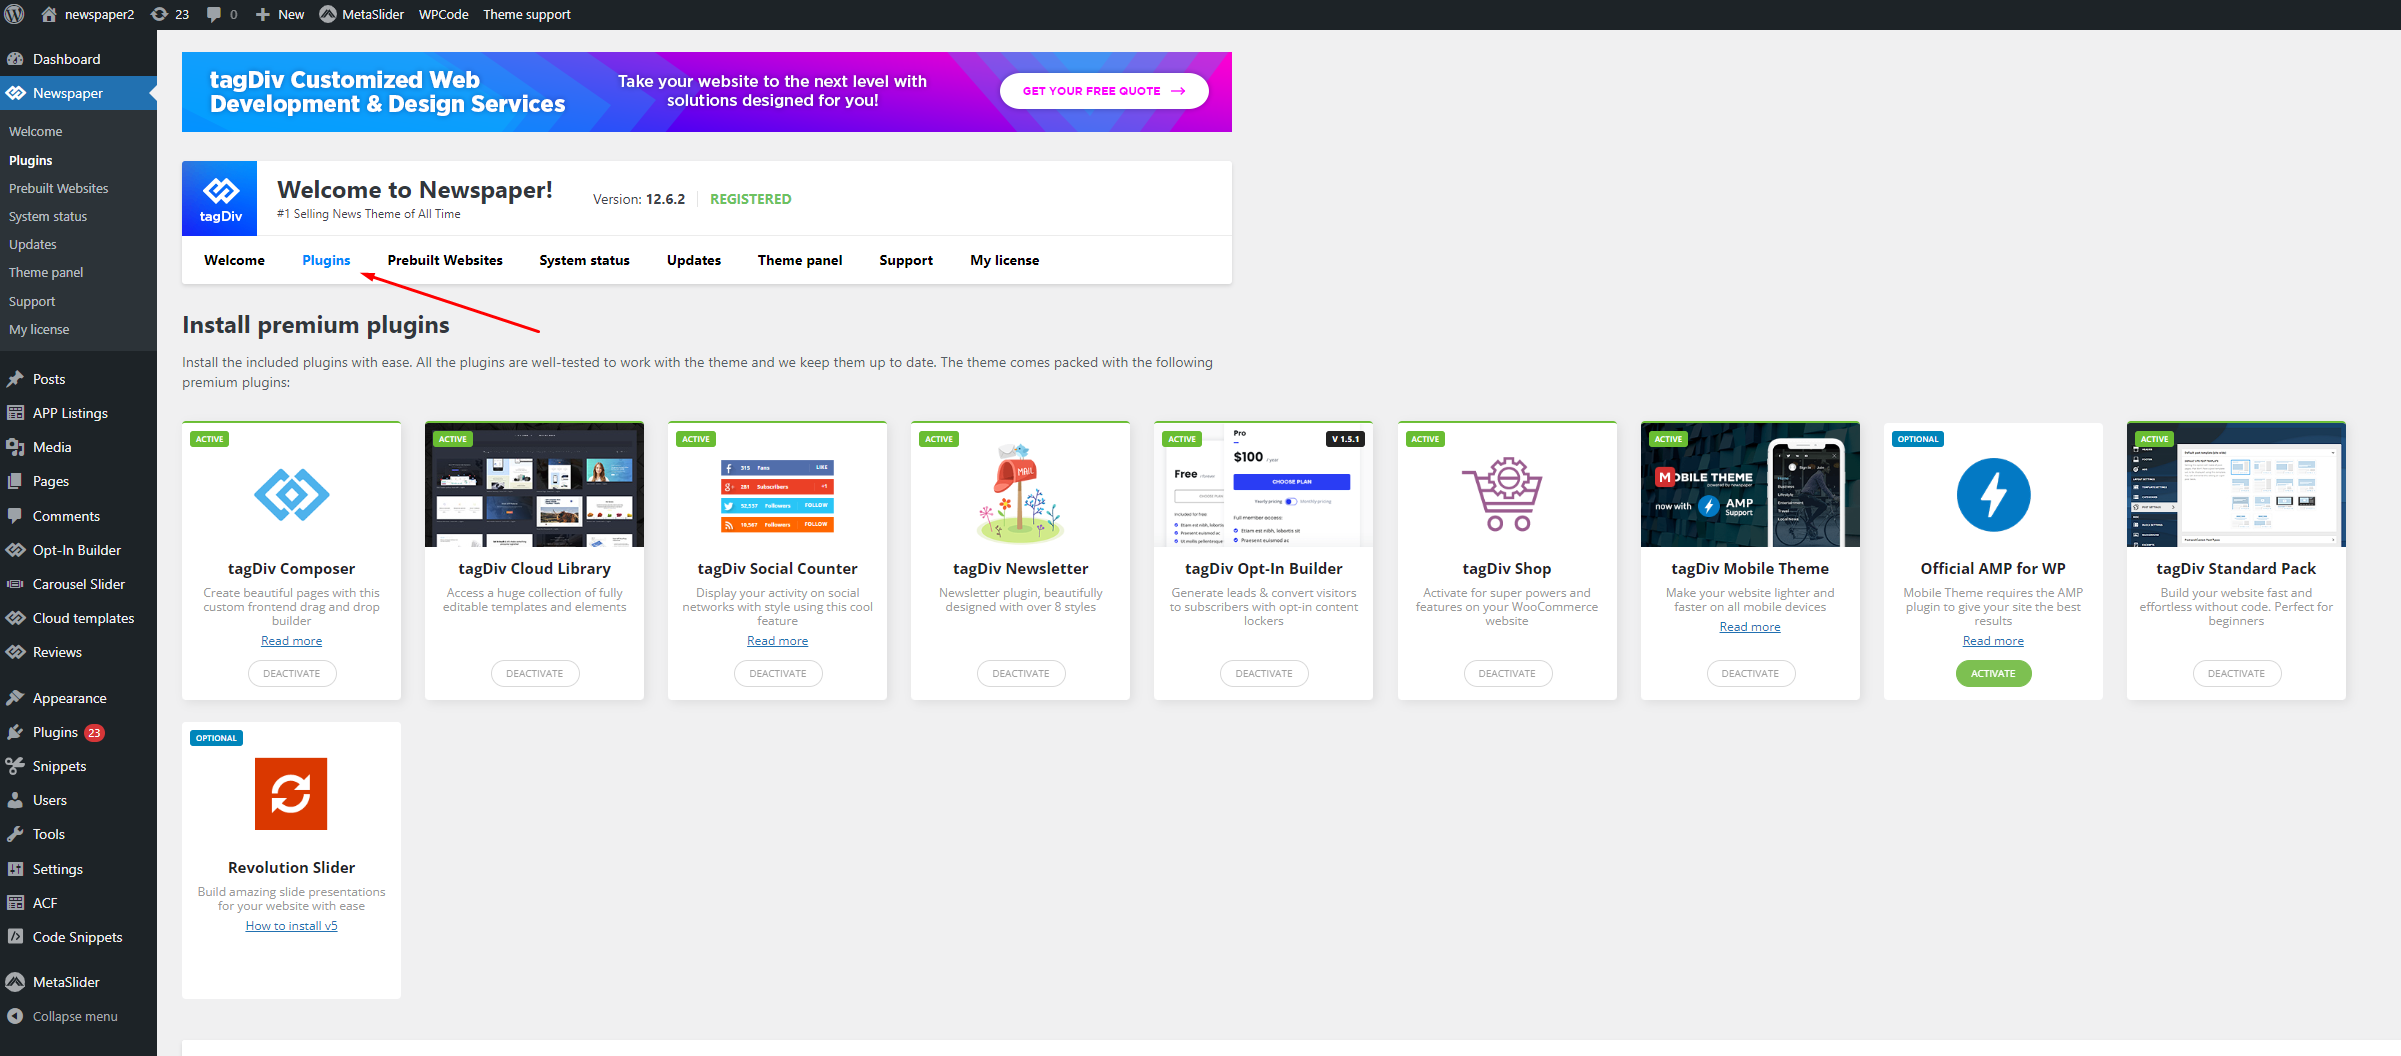This screenshot has height=1056, width=2401.
Task: Deactivate the tagDiv Standard Pack plugin
Action: click(x=2236, y=673)
